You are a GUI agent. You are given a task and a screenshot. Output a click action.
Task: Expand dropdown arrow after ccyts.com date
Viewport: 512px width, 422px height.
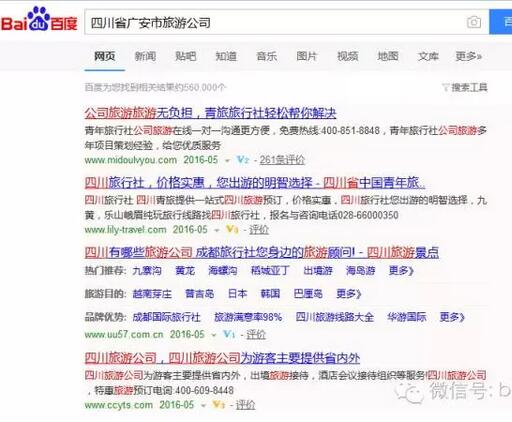[203, 405]
